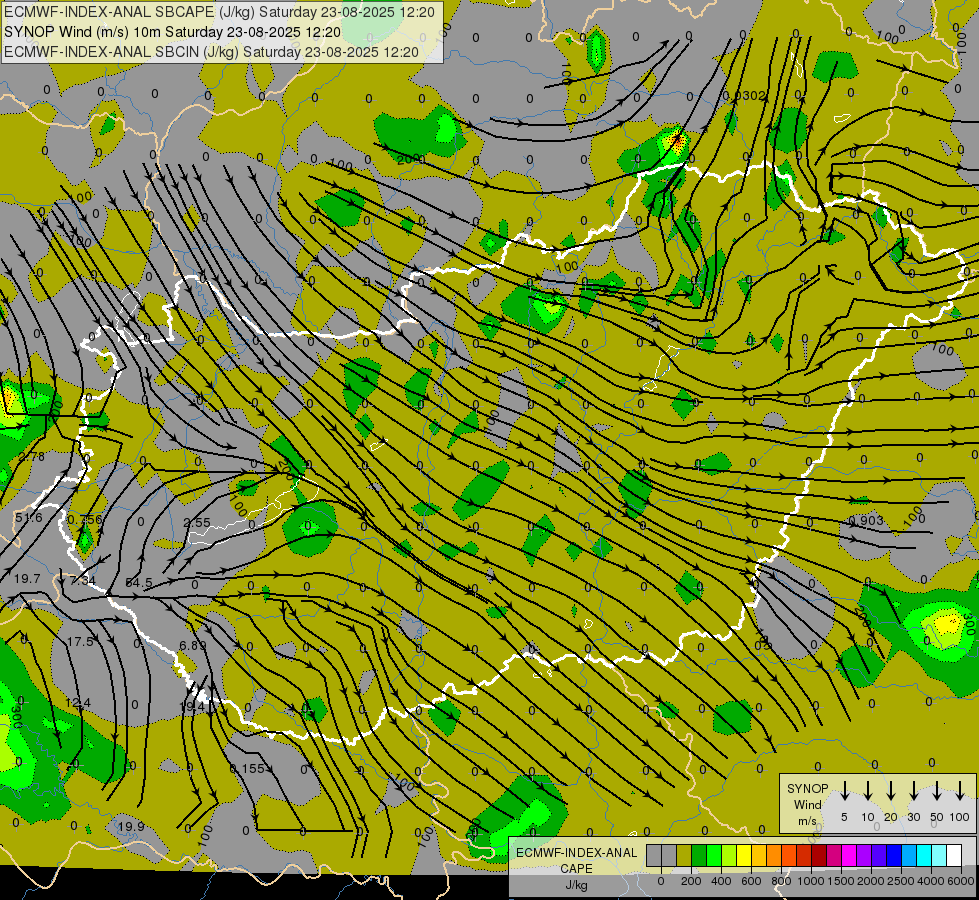Pick the olive 0-200 CAPE legend swatch
979x900 pixels.
(x=684, y=855)
